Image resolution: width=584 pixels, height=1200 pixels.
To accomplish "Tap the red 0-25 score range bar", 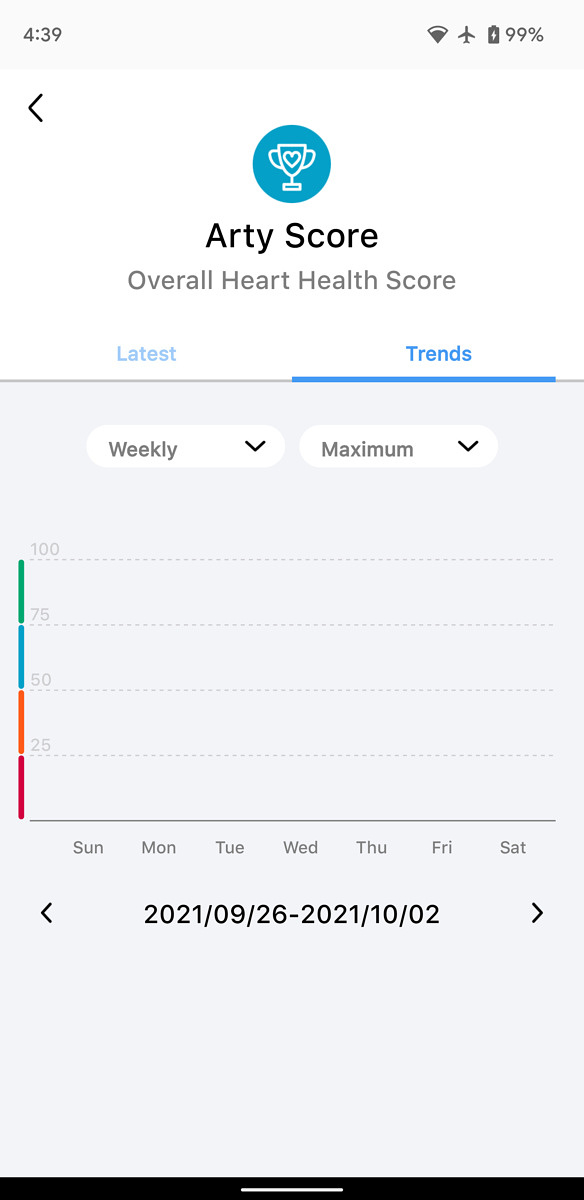I will click(21, 787).
